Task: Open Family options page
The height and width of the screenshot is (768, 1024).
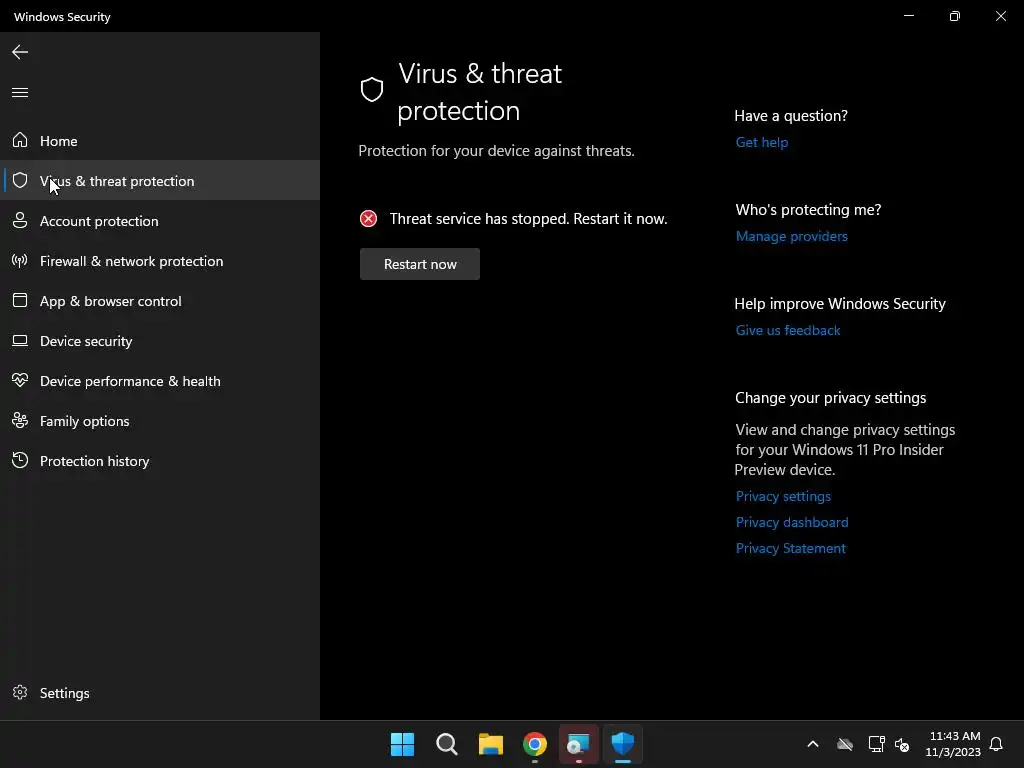Action: 160,421
